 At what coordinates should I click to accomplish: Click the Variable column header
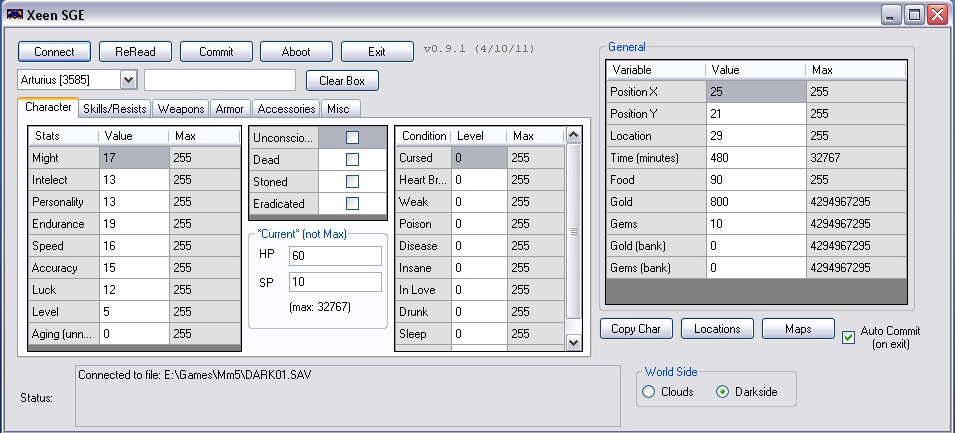click(x=656, y=70)
